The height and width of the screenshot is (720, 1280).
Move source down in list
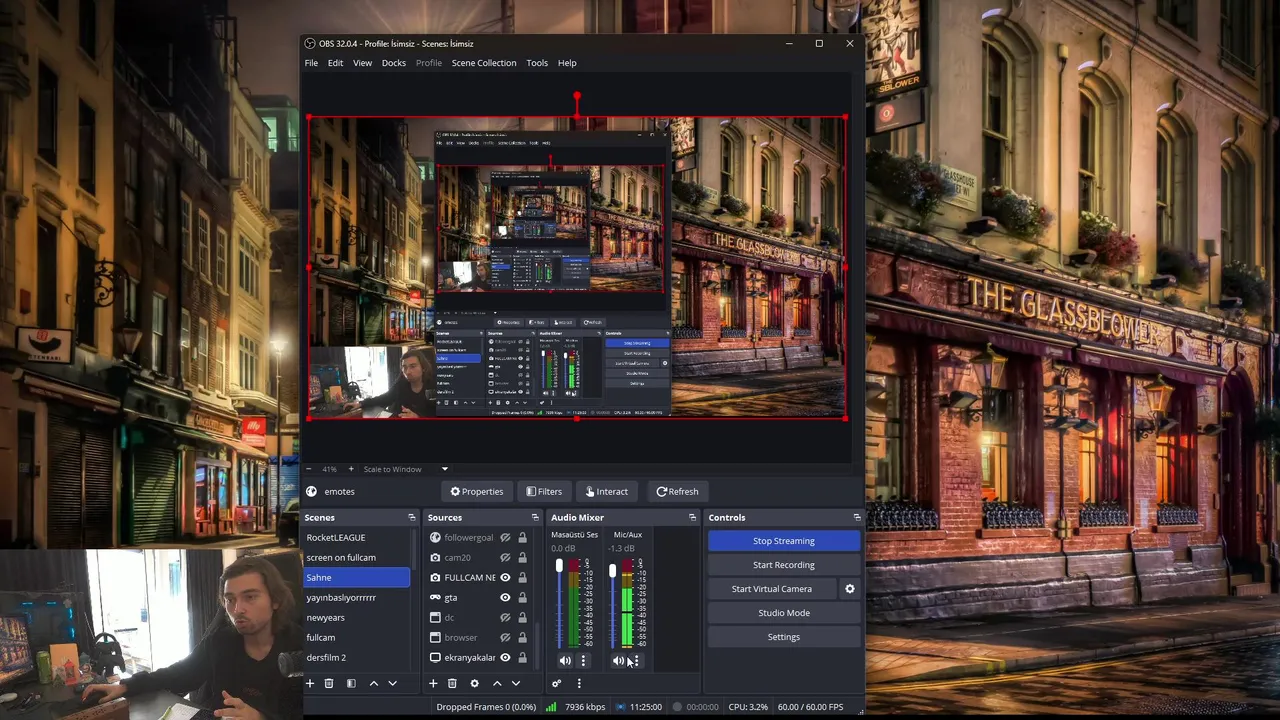tap(515, 683)
